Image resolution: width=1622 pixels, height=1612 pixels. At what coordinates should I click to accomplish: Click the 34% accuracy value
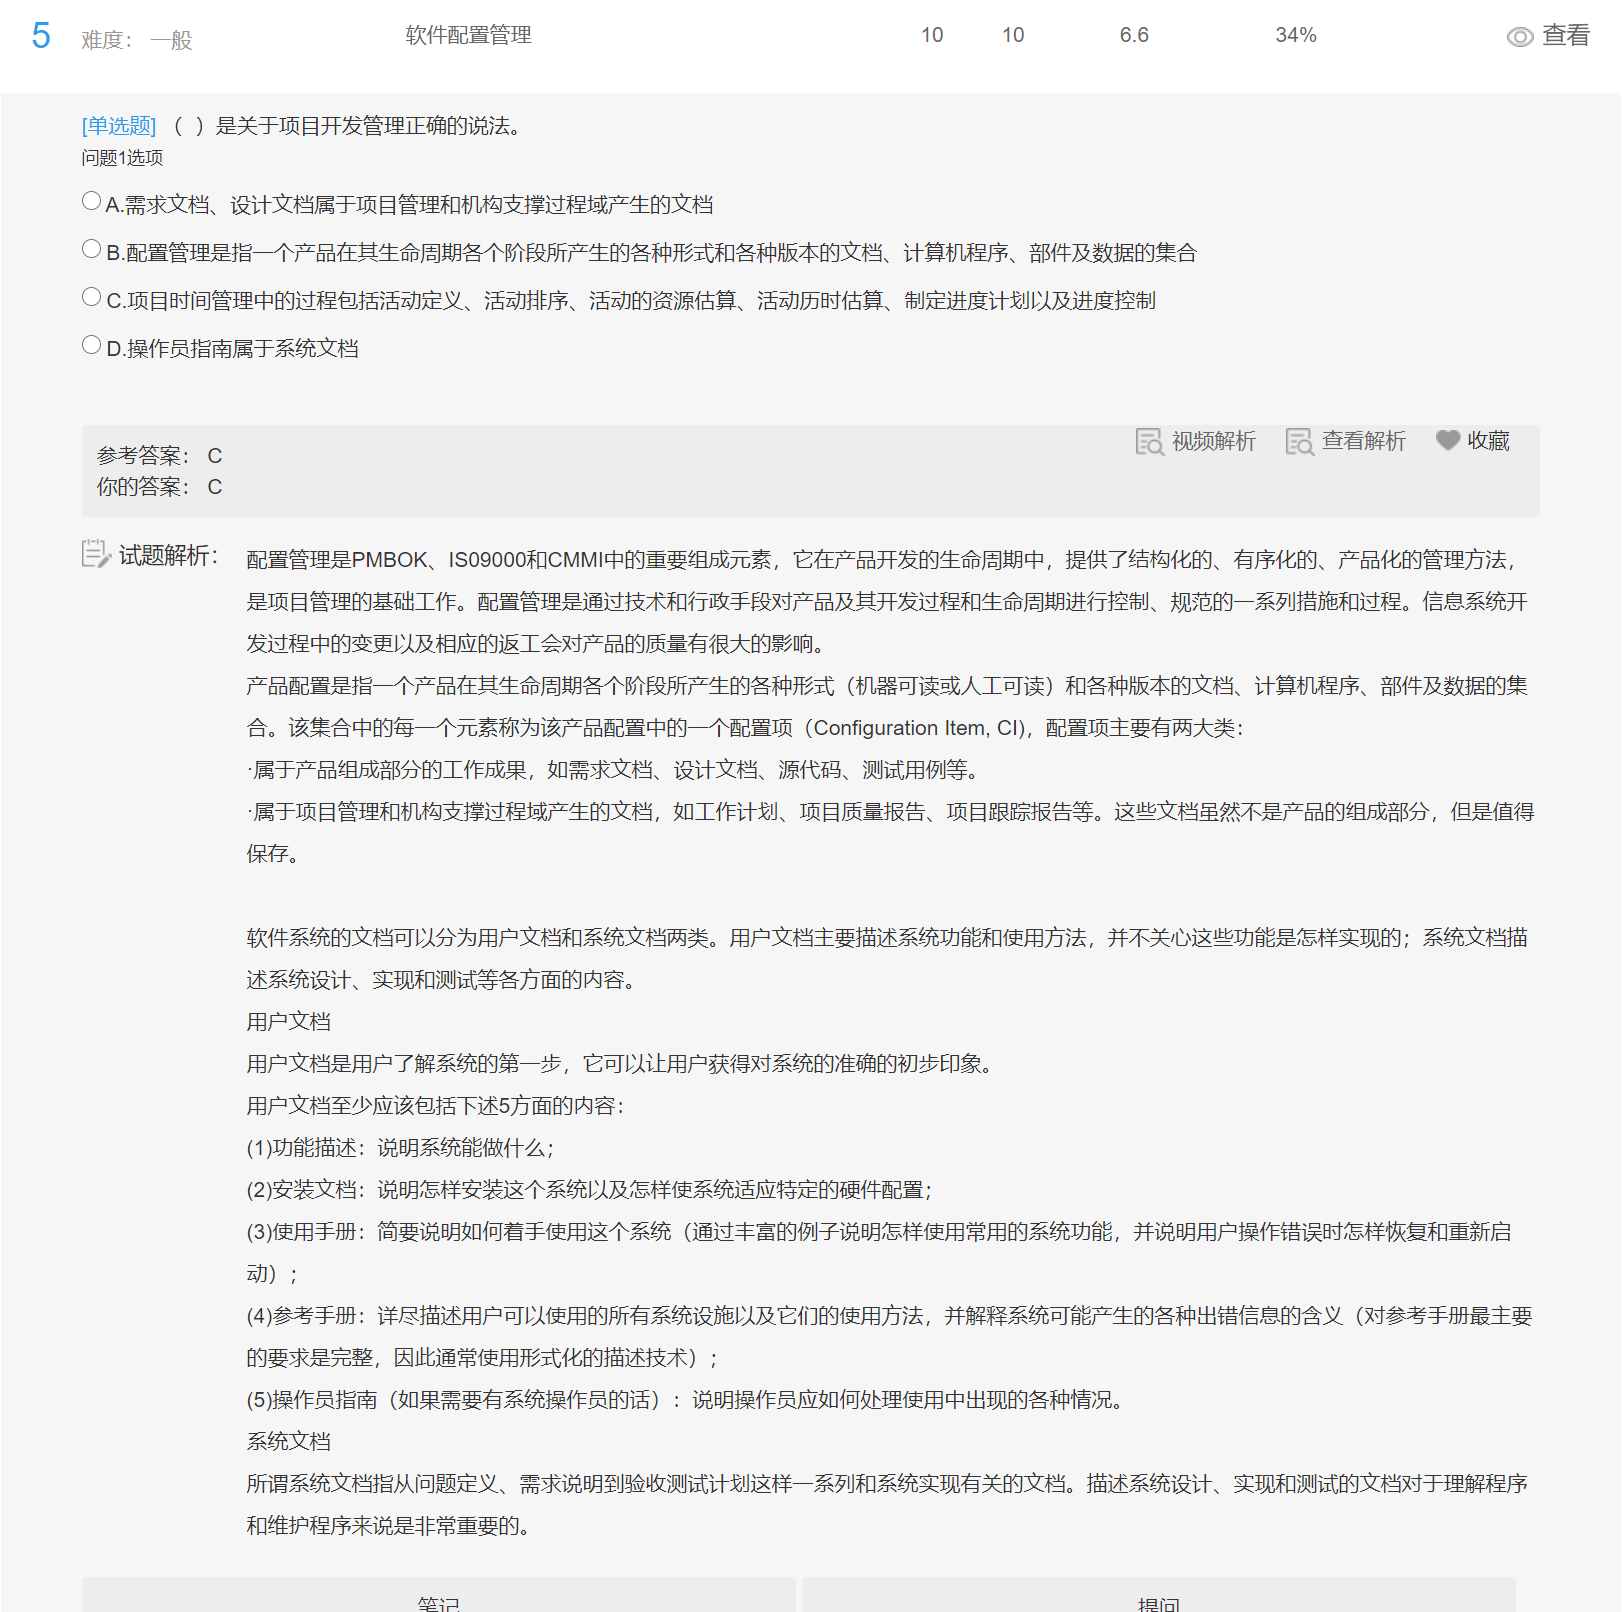(1296, 35)
